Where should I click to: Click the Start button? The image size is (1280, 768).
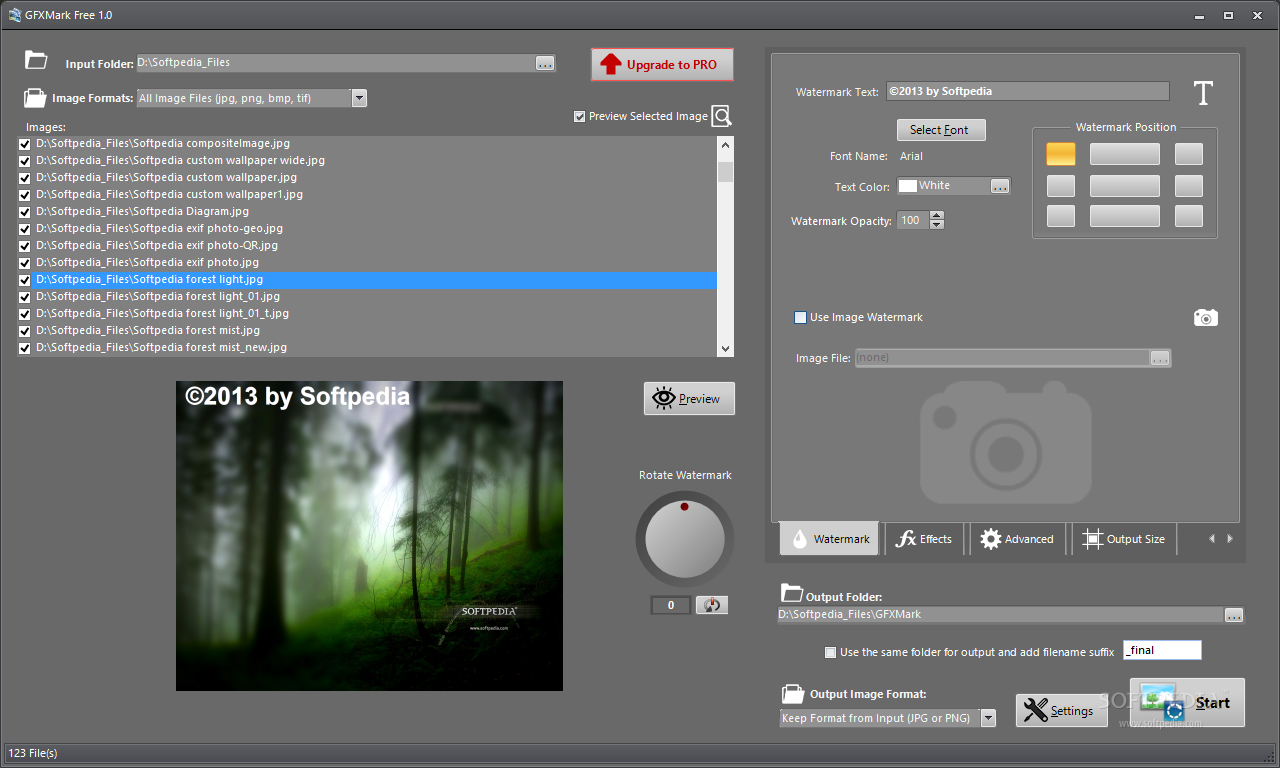click(x=1187, y=702)
